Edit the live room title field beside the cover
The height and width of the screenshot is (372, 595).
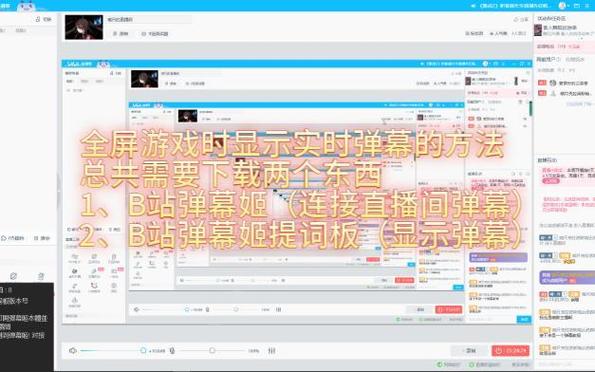click(149, 19)
